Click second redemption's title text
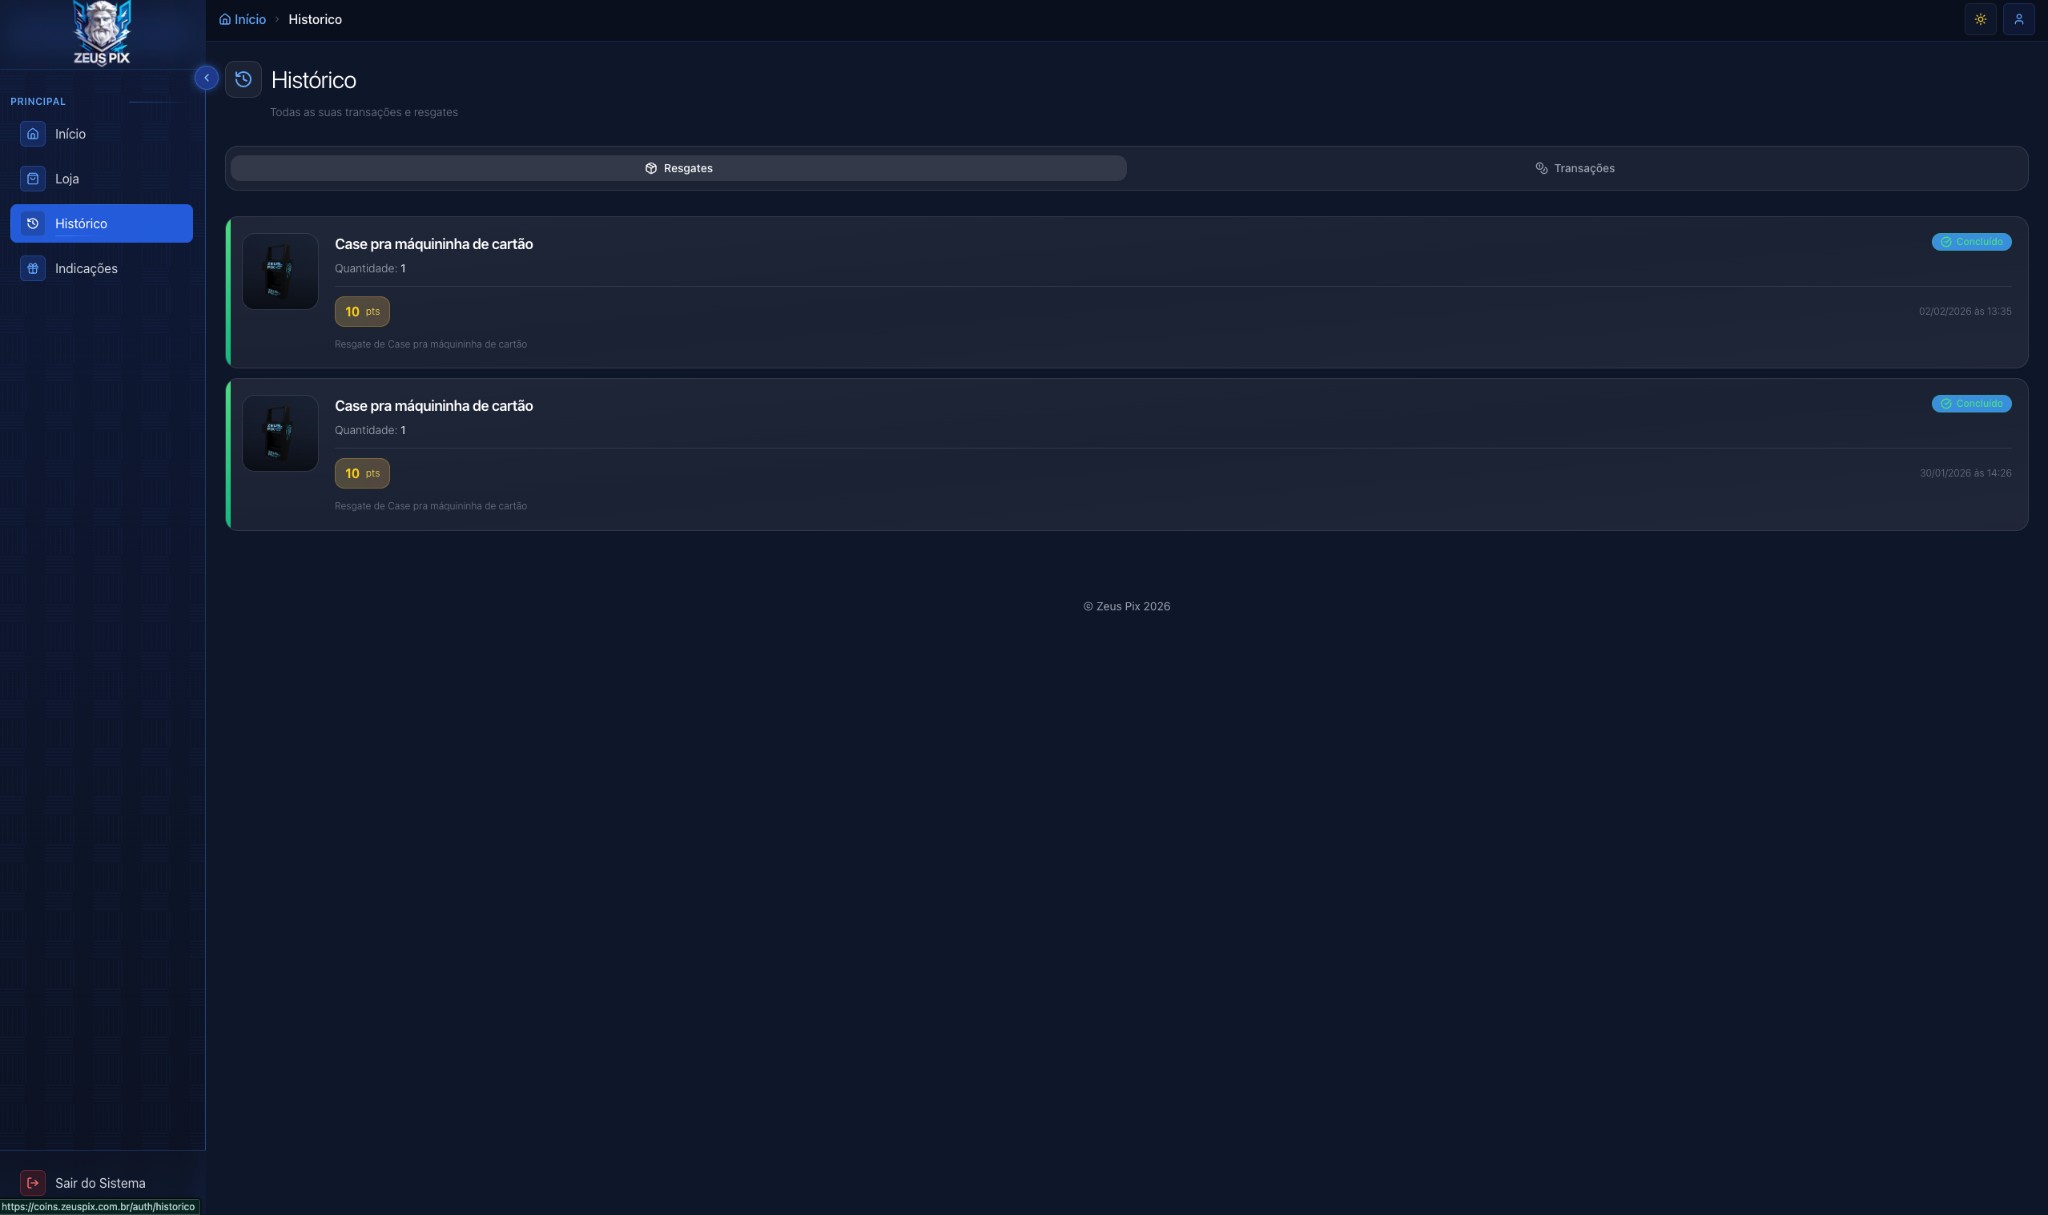The height and width of the screenshot is (1215, 2048). click(433, 406)
